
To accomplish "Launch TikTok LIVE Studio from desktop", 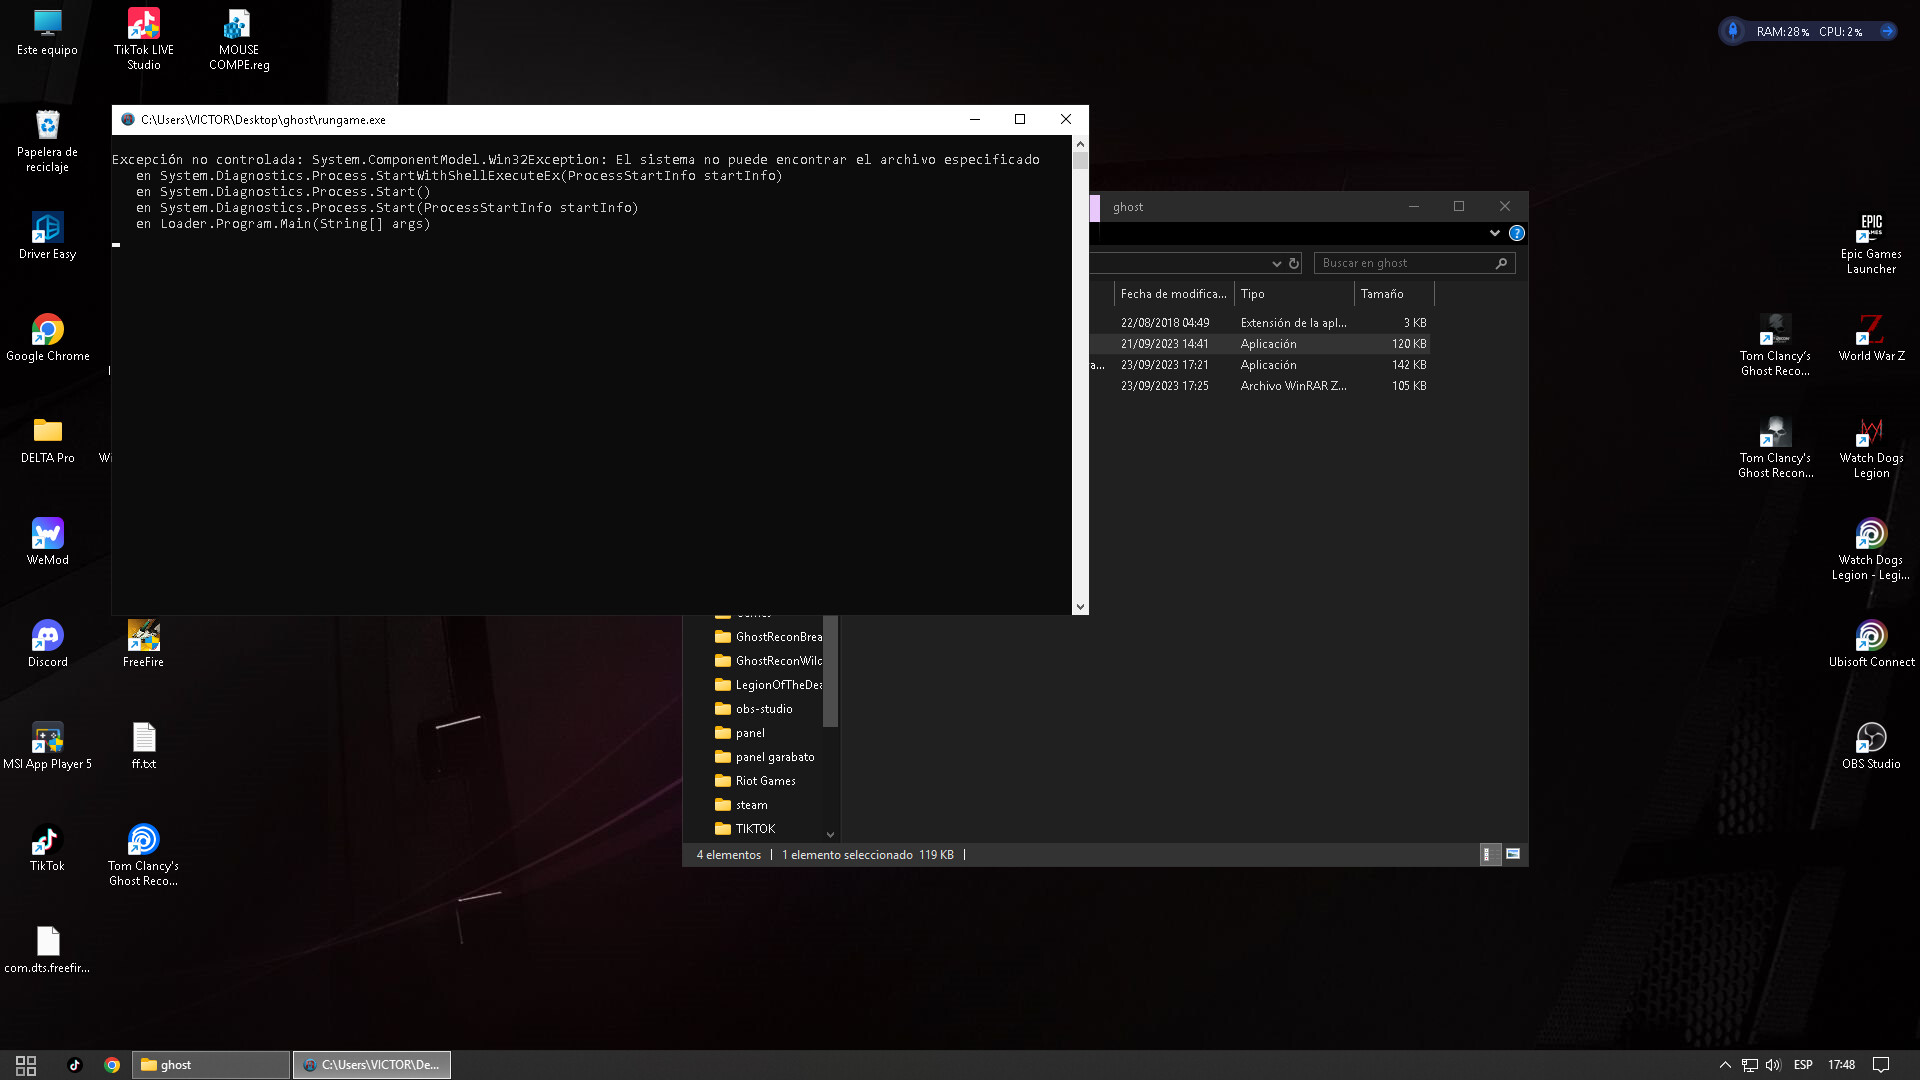I will [x=143, y=25].
